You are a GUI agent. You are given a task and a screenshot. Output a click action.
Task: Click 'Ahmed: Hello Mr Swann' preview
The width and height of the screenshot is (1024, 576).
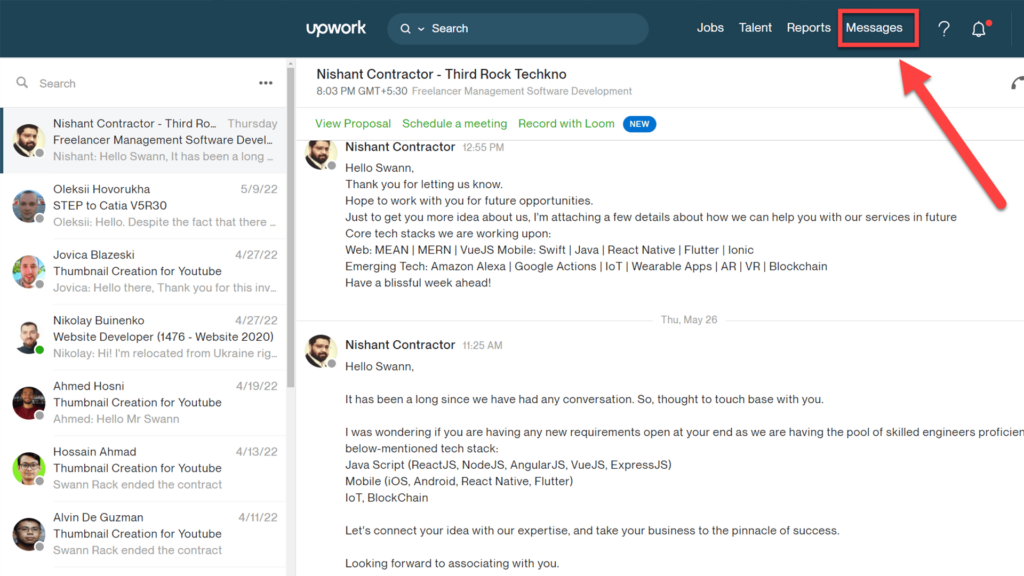(x=116, y=419)
